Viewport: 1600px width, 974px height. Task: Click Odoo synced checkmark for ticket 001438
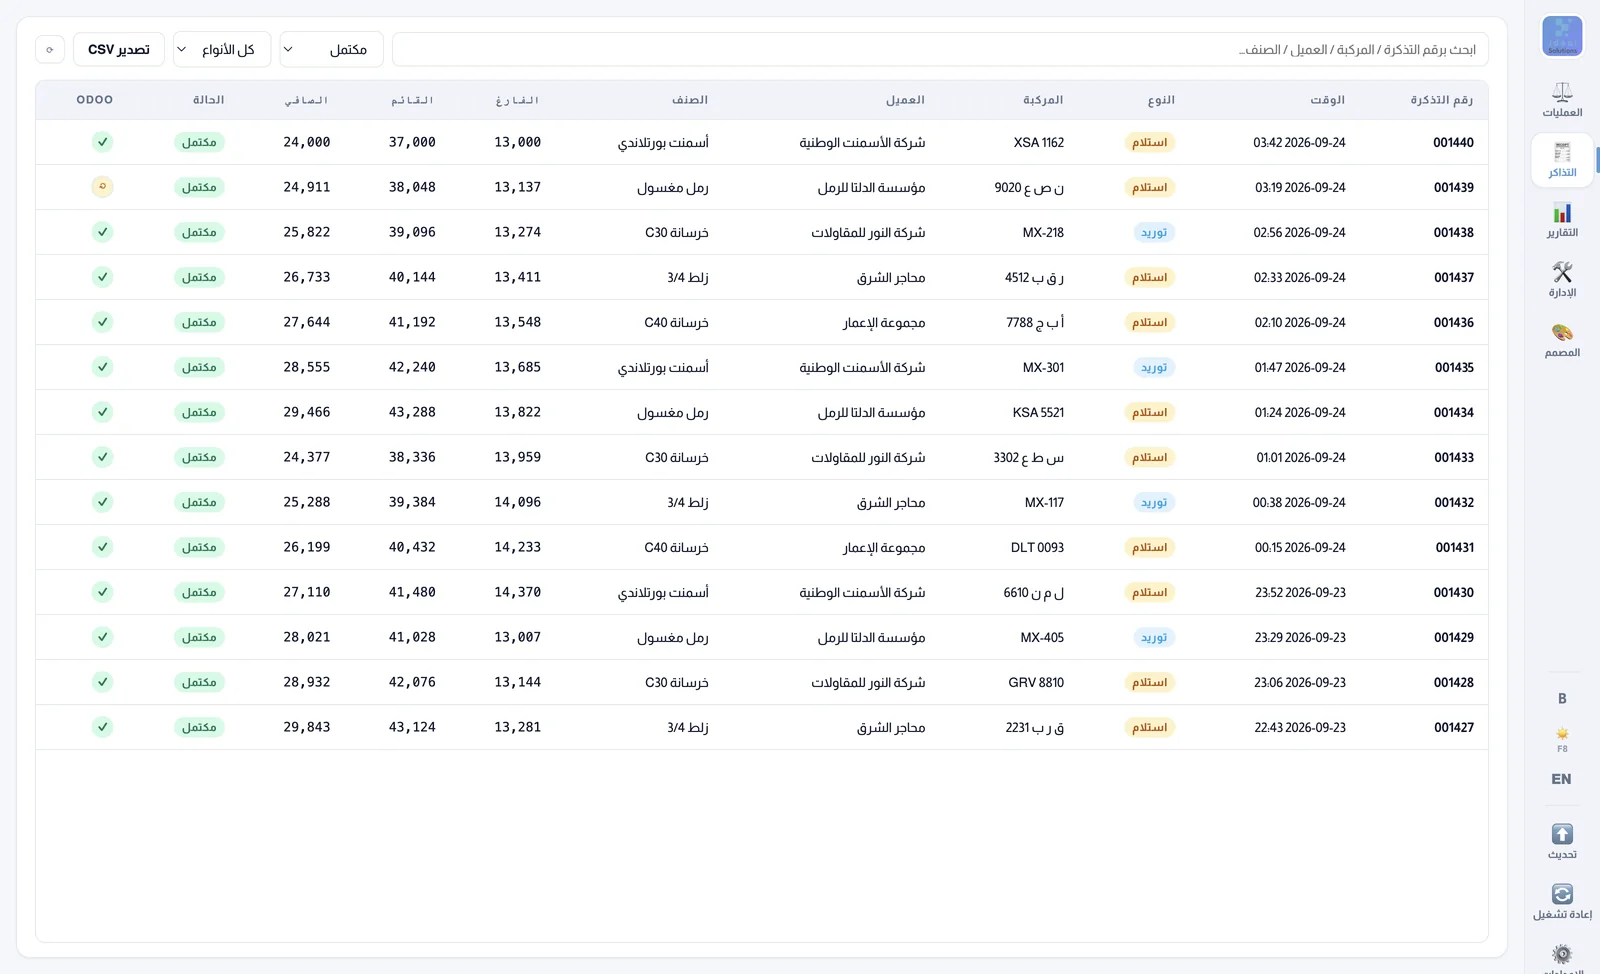(x=102, y=232)
